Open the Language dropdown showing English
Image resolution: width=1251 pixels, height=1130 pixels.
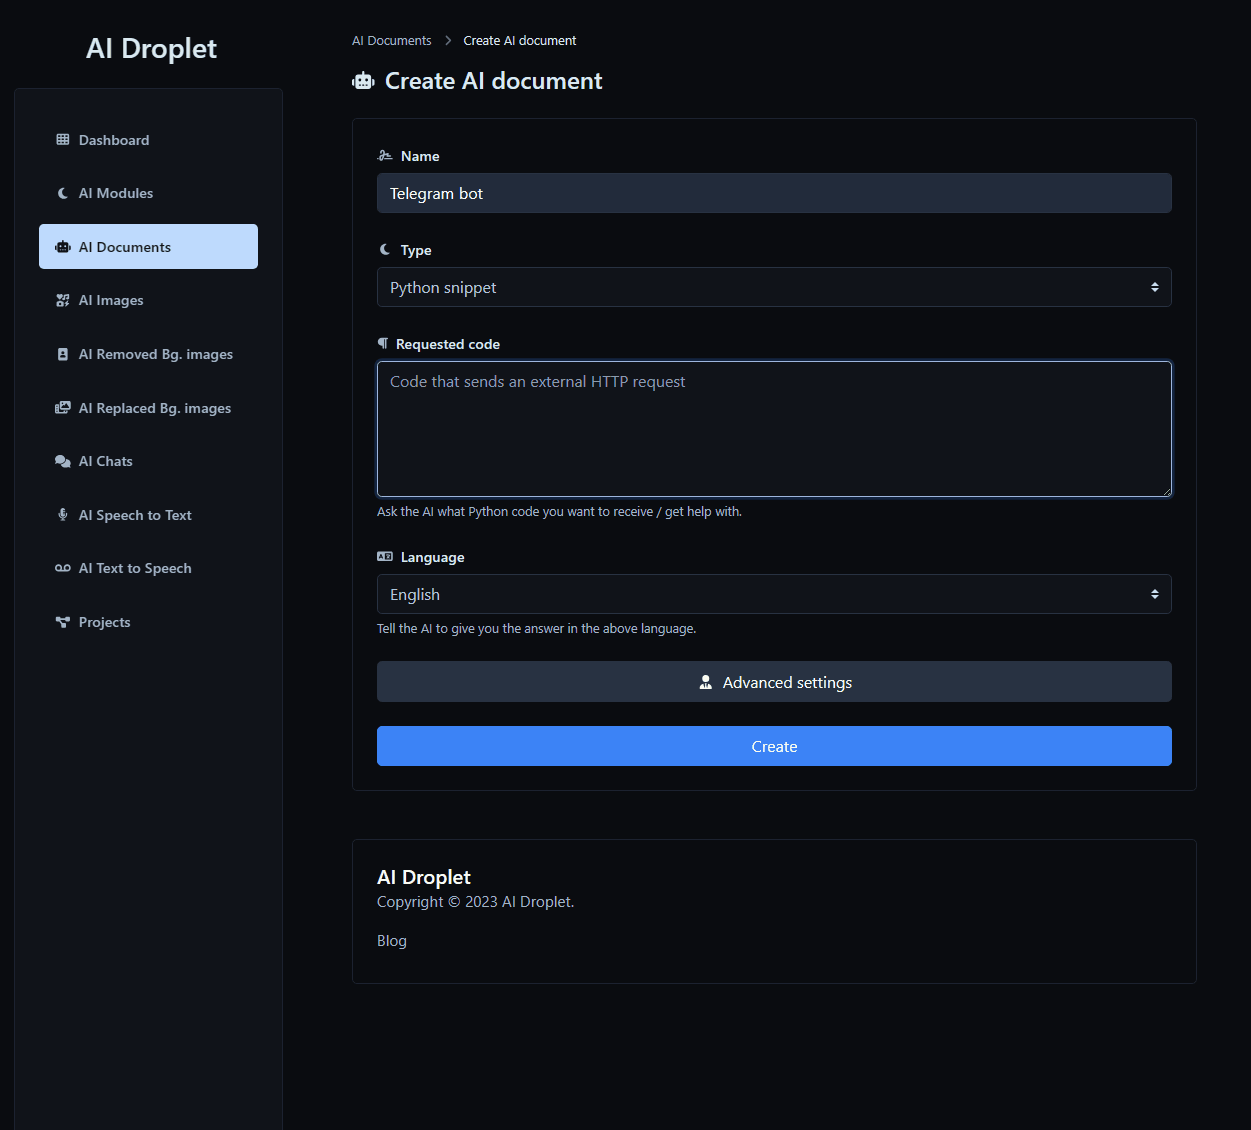pos(774,594)
